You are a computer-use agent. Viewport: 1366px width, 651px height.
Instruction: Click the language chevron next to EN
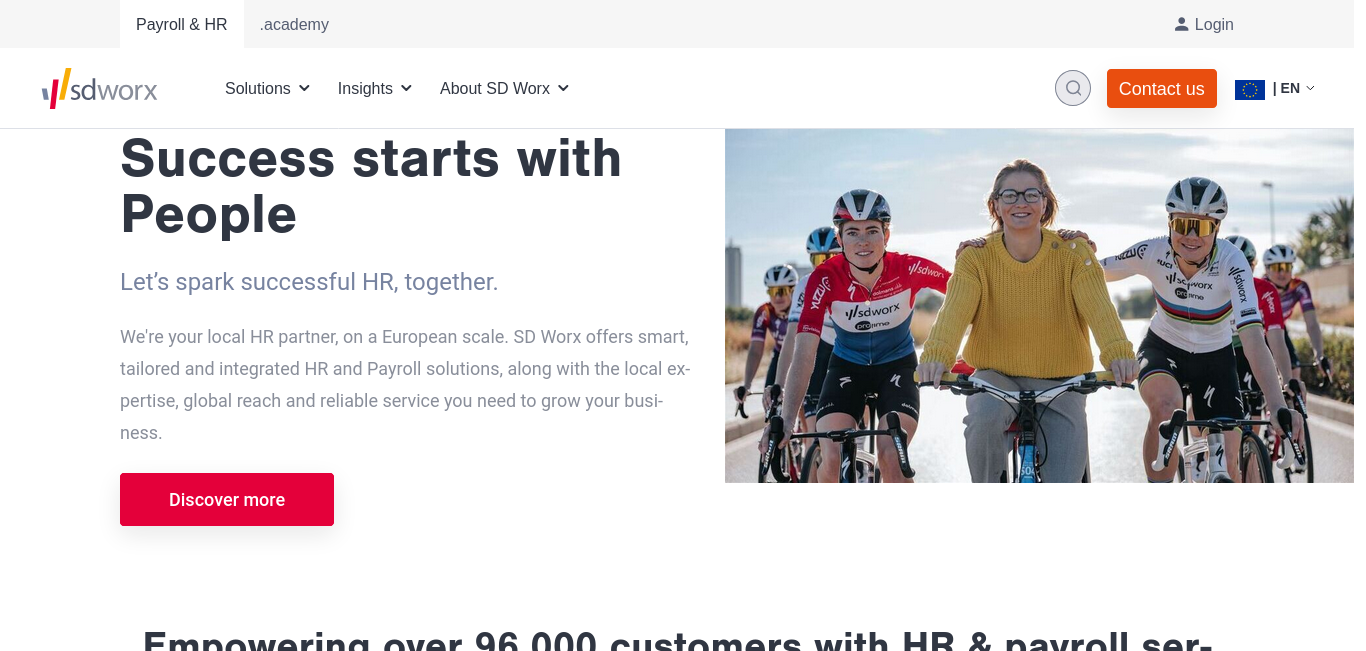click(1310, 88)
